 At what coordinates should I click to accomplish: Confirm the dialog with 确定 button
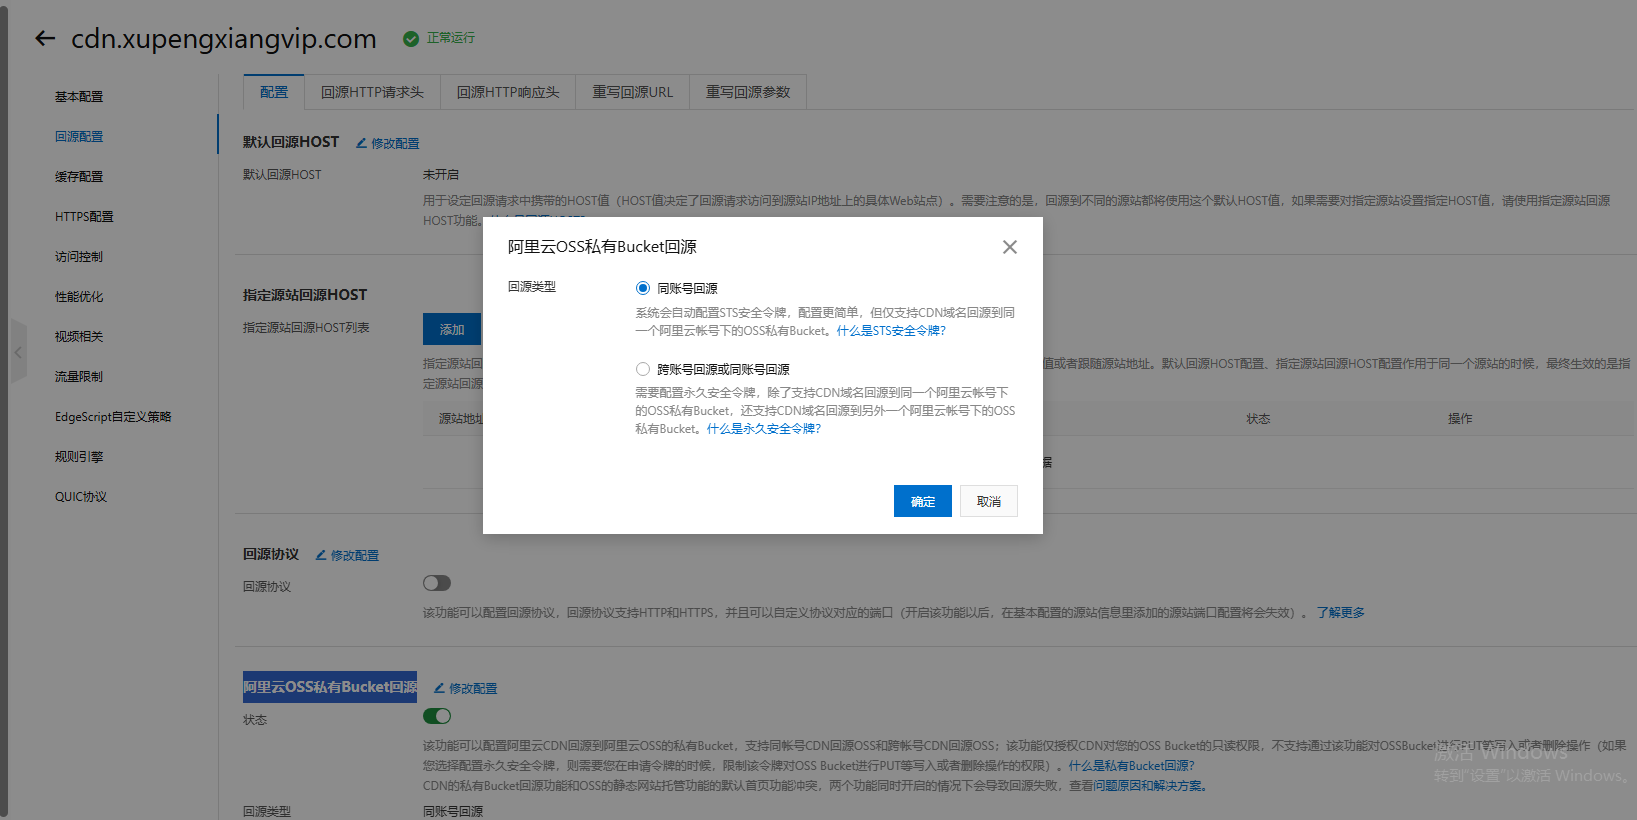923,501
